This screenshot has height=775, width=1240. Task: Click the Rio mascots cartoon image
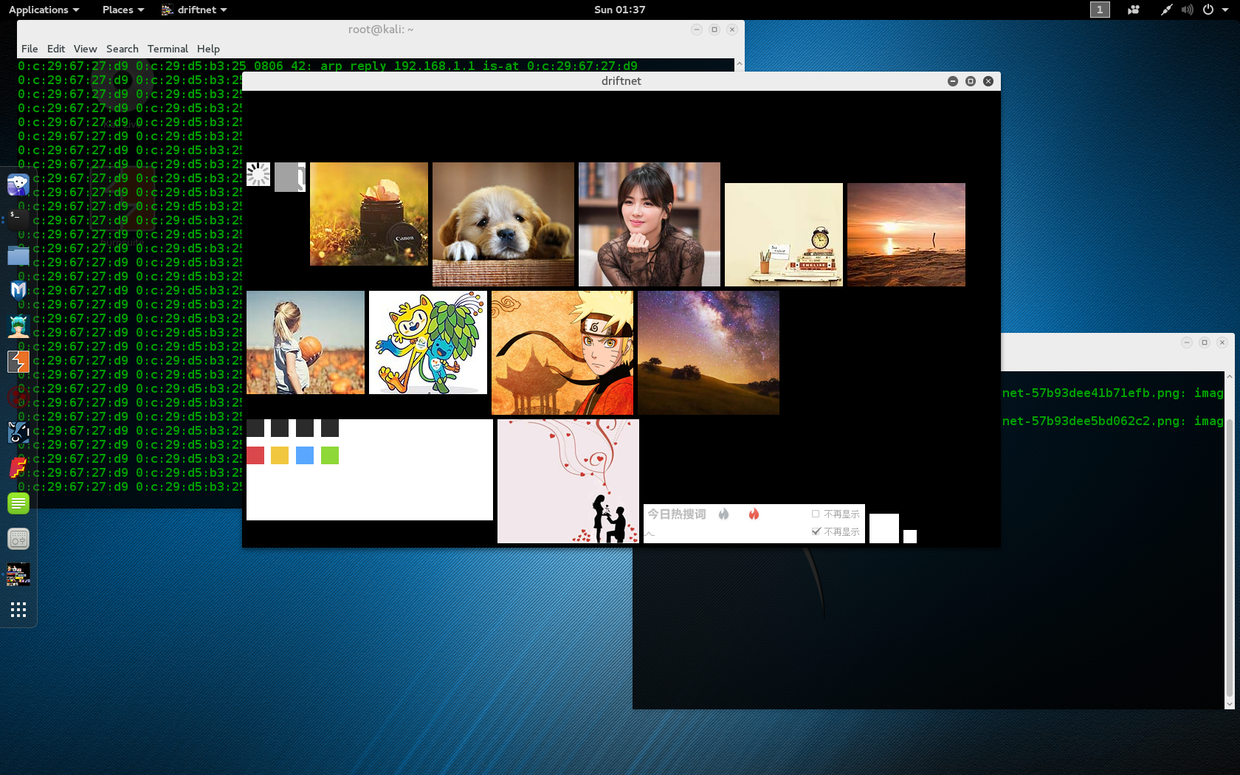pyautogui.click(x=428, y=342)
